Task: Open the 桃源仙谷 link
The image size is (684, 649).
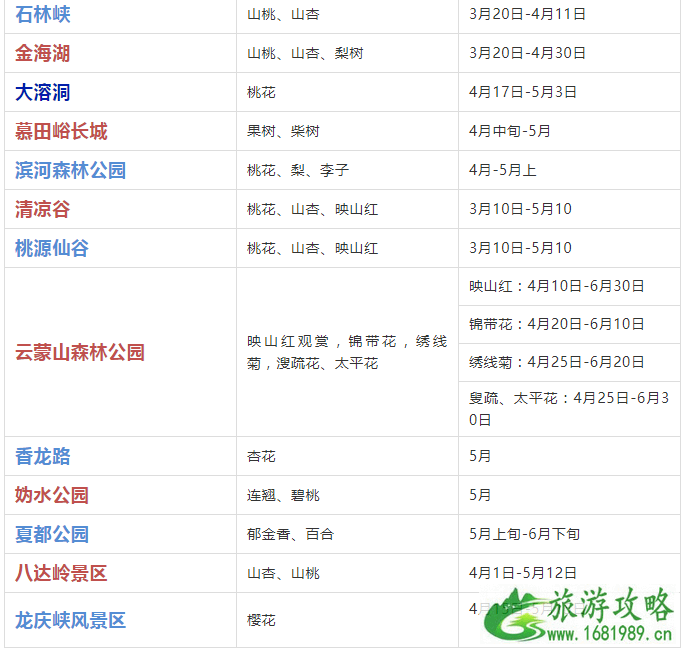Action: point(52,248)
